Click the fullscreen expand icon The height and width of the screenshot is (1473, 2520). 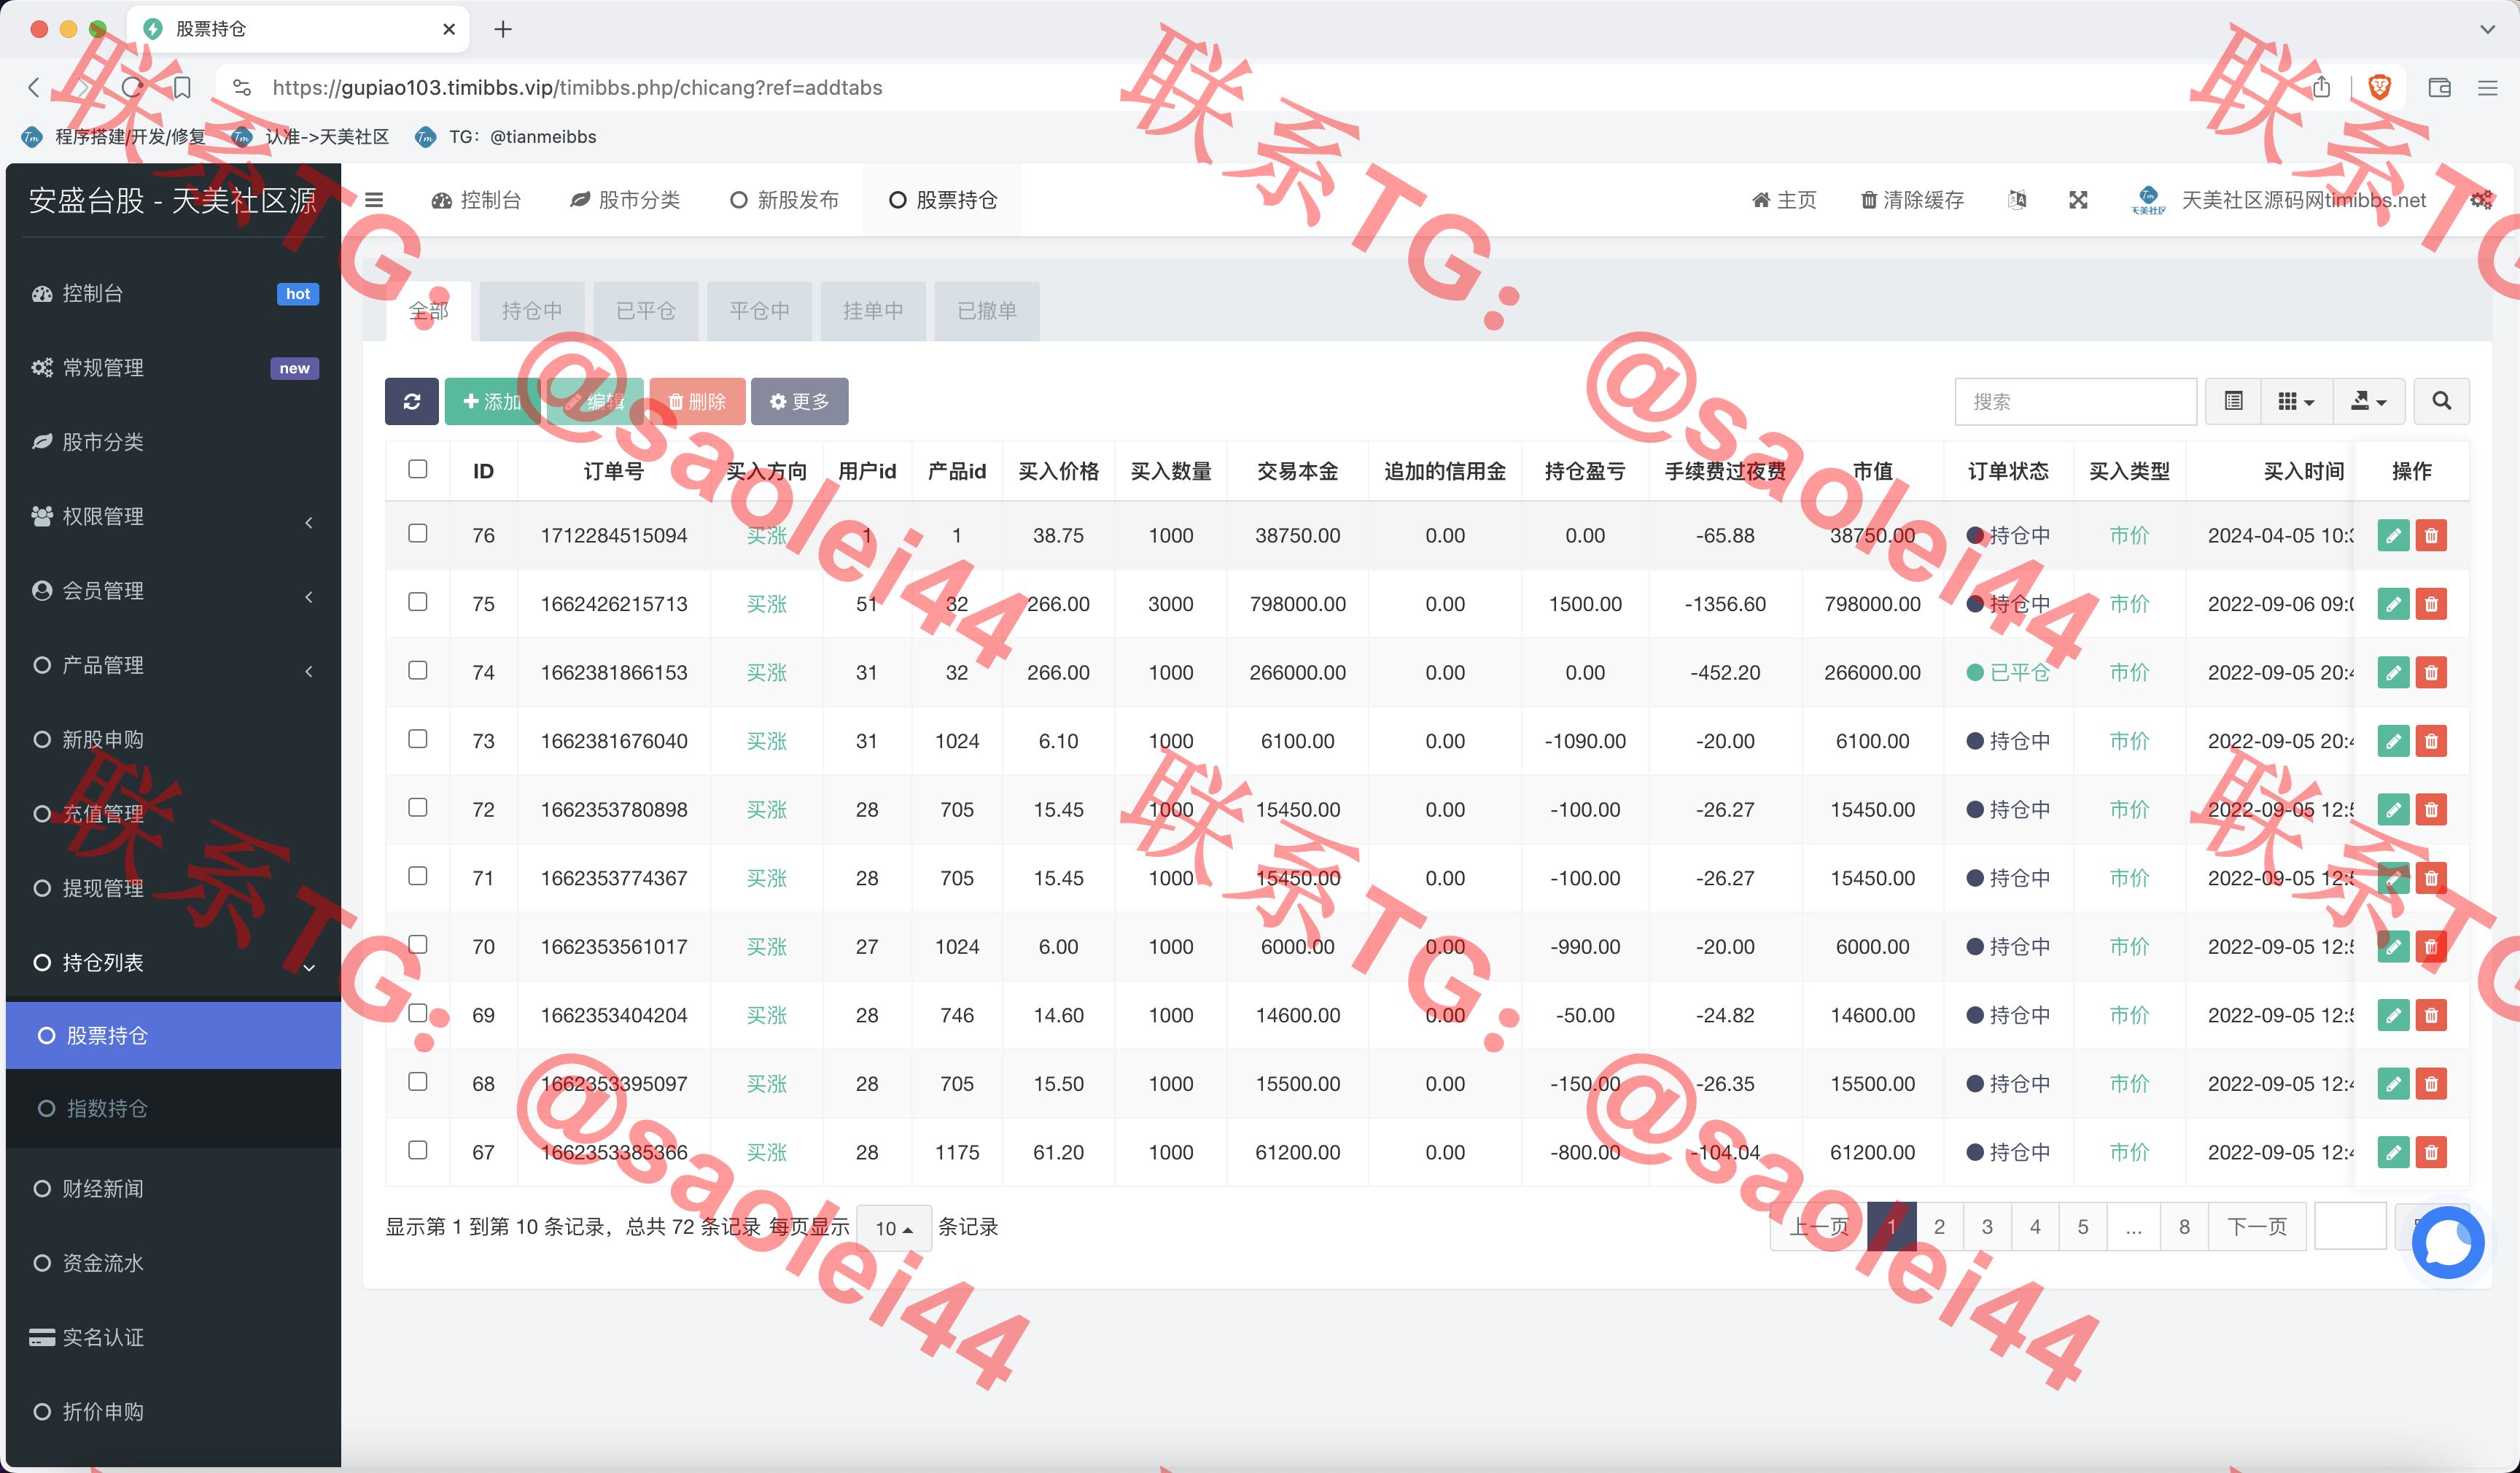[x=2078, y=200]
